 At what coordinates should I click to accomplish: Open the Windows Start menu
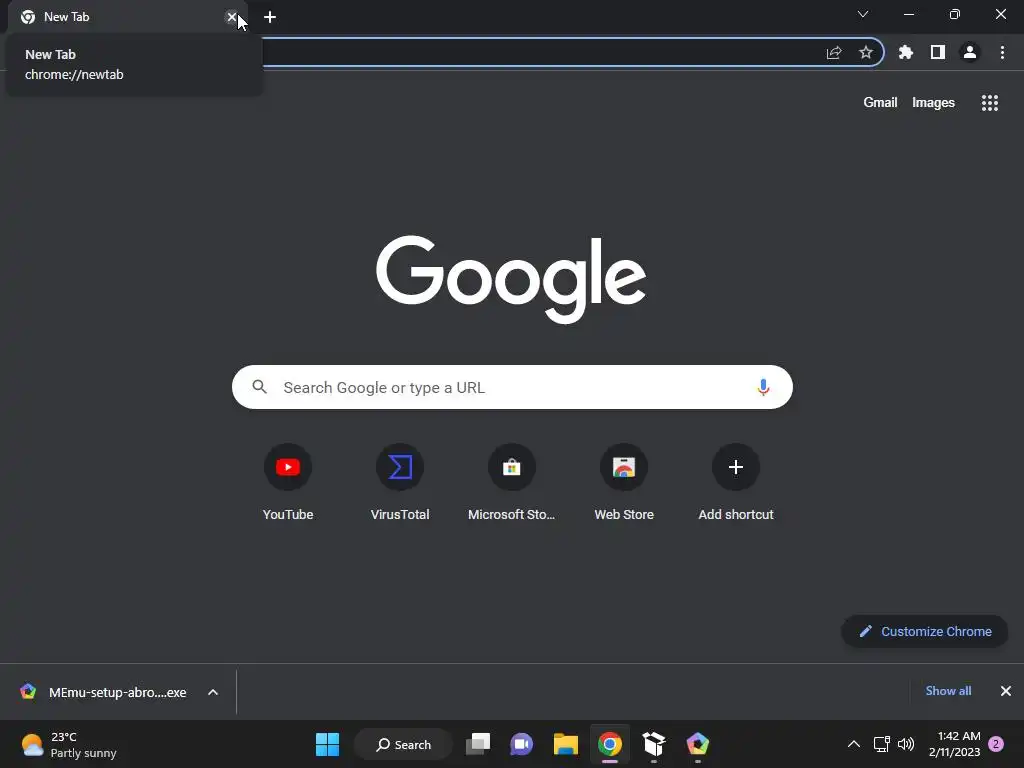tap(327, 744)
